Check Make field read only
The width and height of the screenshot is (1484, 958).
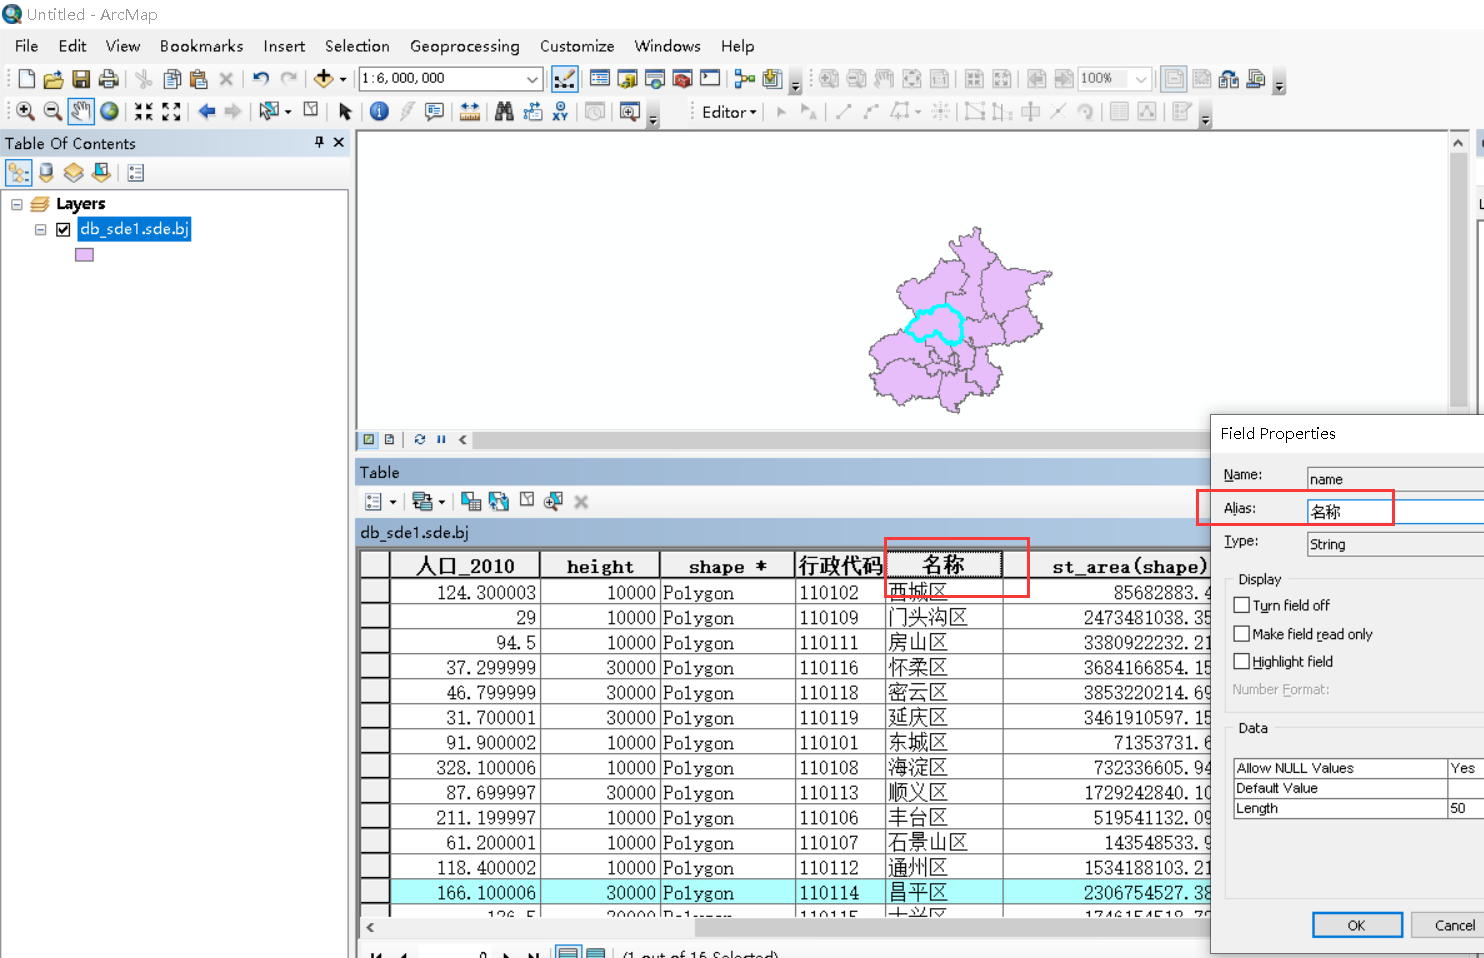(x=1241, y=633)
